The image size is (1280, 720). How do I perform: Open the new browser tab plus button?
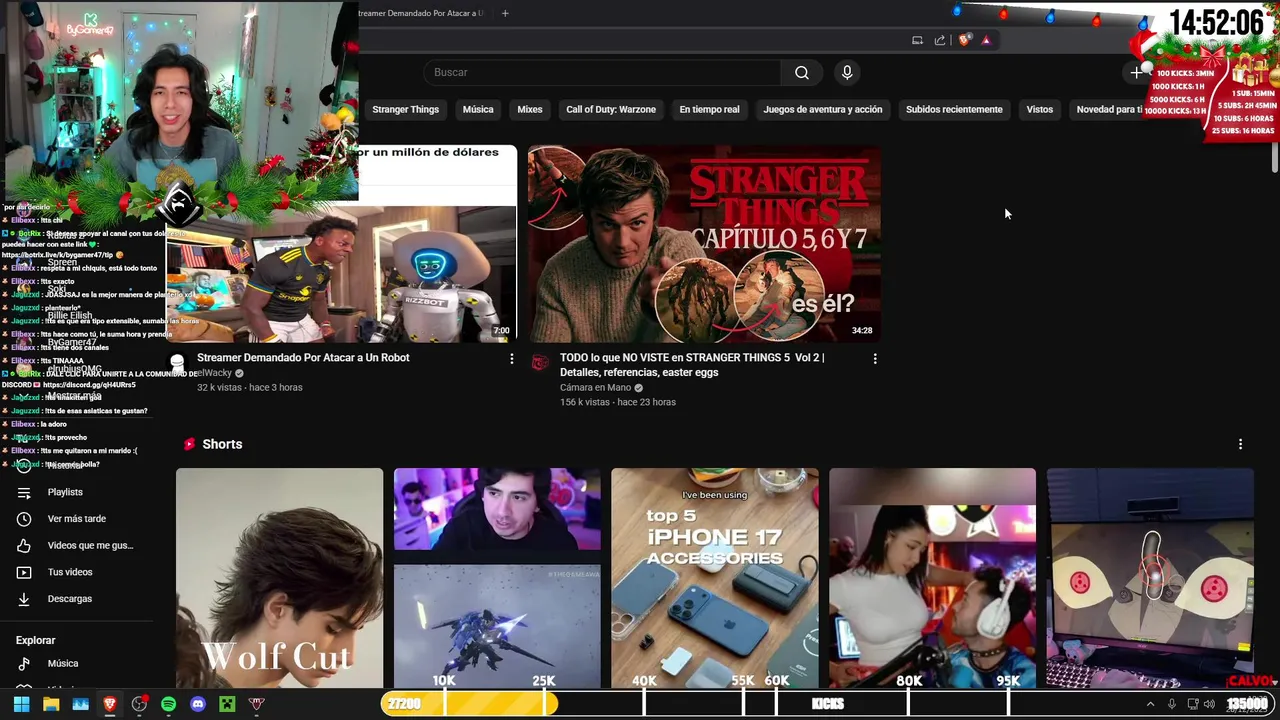(x=505, y=13)
